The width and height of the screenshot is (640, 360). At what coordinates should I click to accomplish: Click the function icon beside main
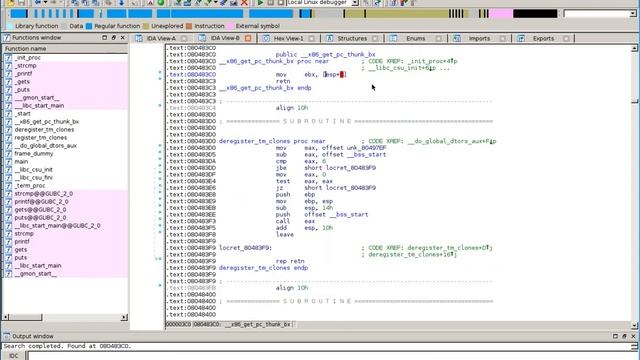[x=9, y=162]
